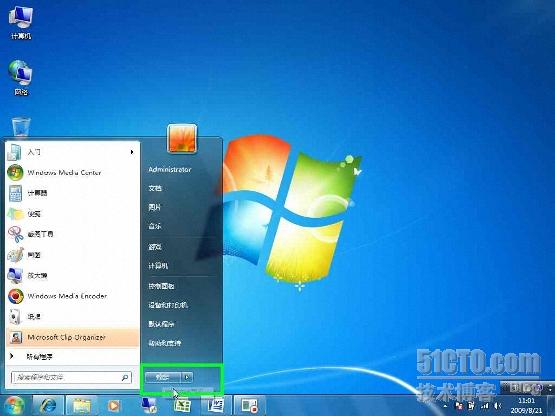Open the shut down options arrow
The image size is (555, 416).
coord(187,377)
